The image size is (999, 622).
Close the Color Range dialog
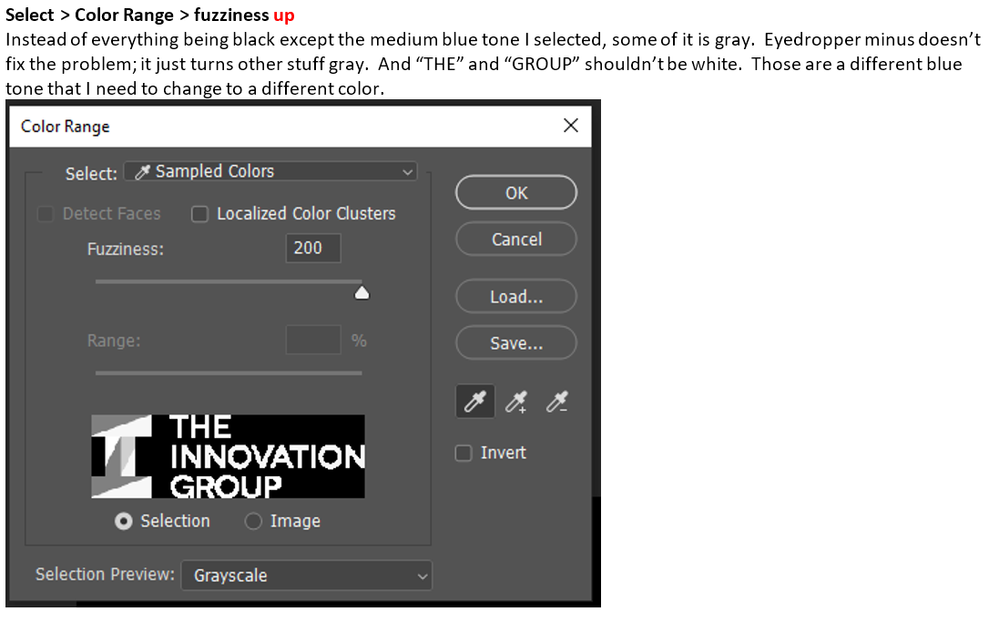[571, 126]
